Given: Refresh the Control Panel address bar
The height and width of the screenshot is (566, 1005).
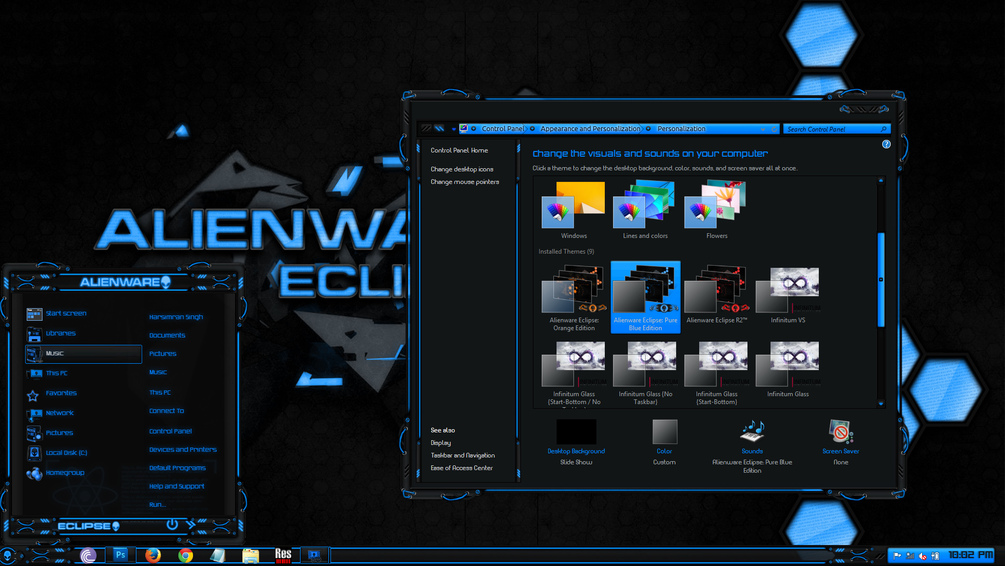Looking at the screenshot, I should click(x=774, y=129).
